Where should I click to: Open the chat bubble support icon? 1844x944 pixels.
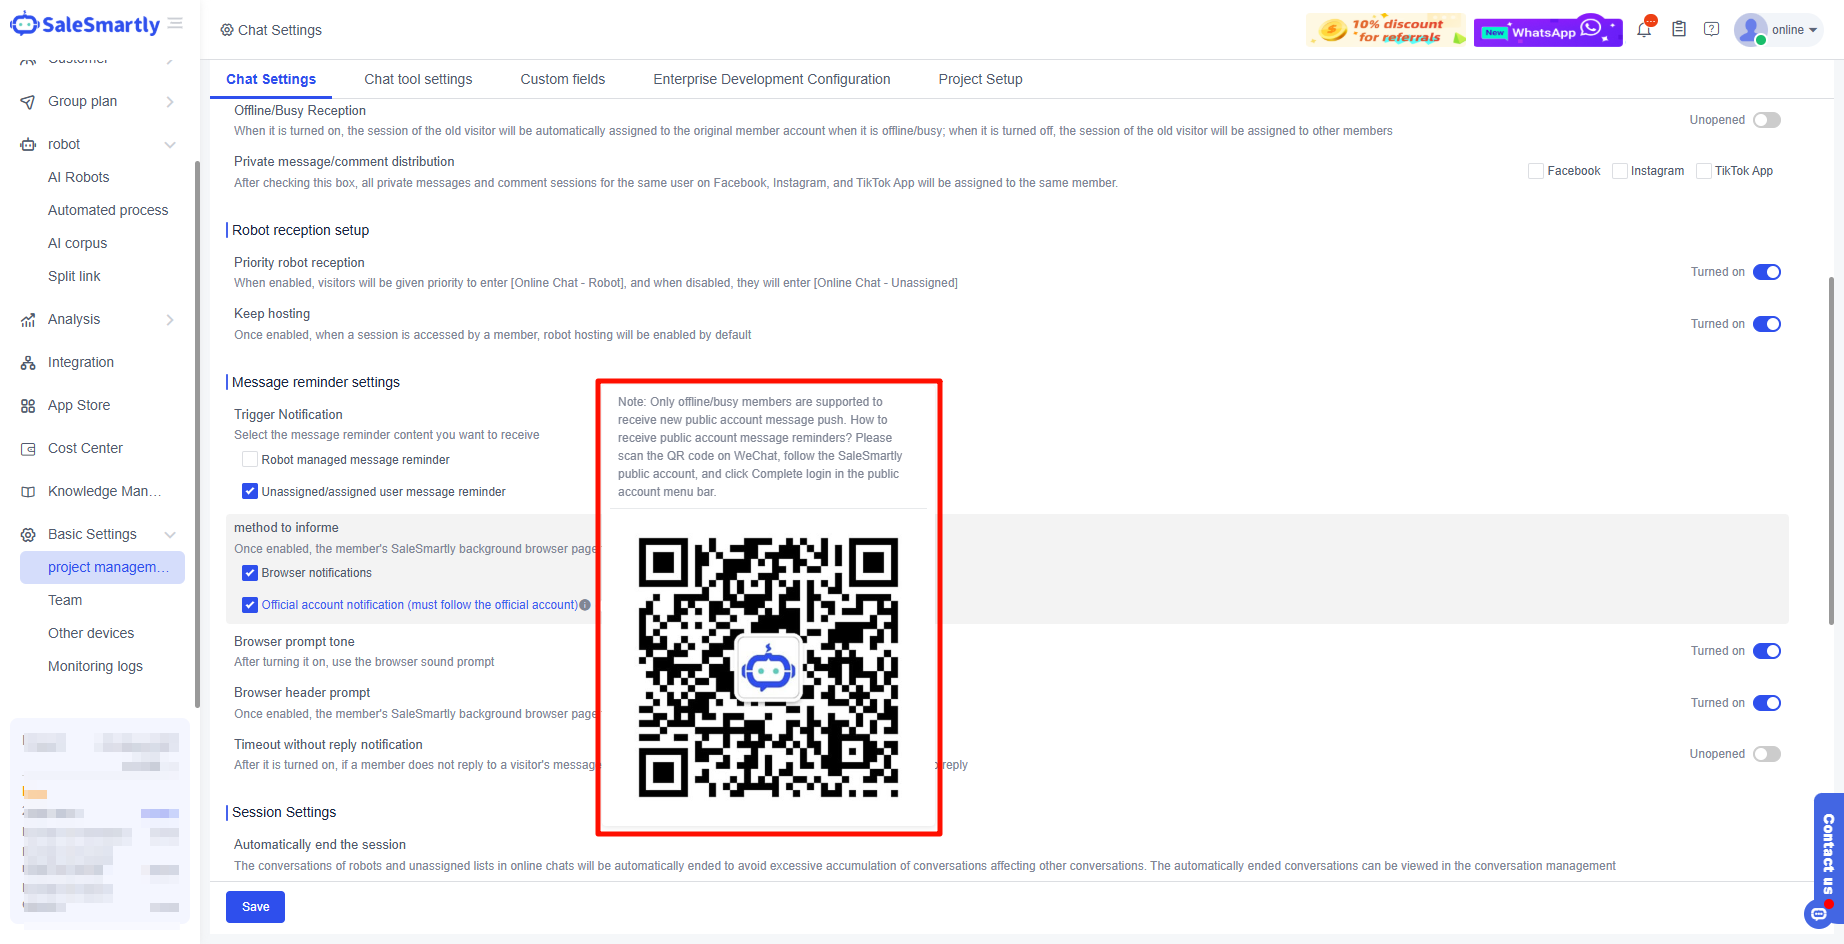[x=1818, y=914]
